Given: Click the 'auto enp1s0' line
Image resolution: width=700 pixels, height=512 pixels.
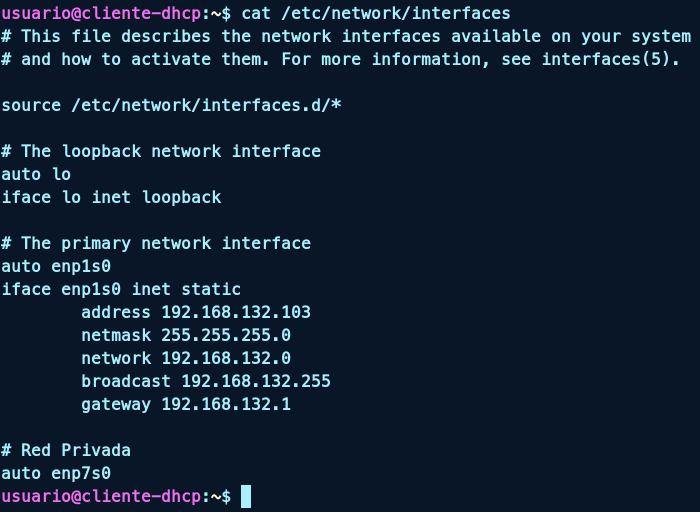Looking at the screenshot, I should click(56, 266).
